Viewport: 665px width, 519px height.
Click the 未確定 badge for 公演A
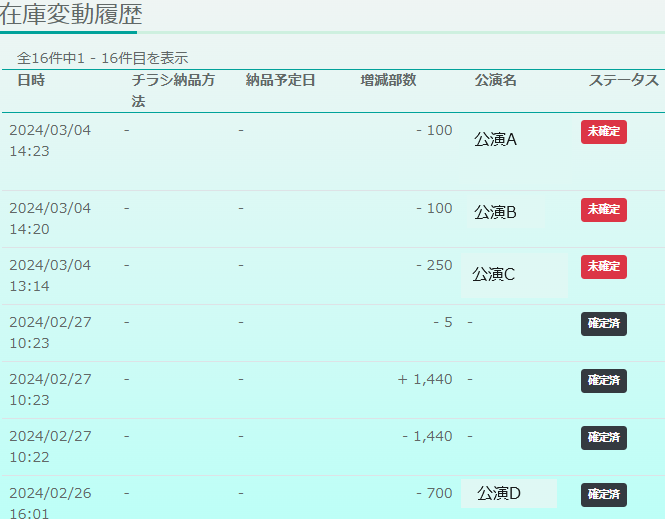[x=603, y=132]
